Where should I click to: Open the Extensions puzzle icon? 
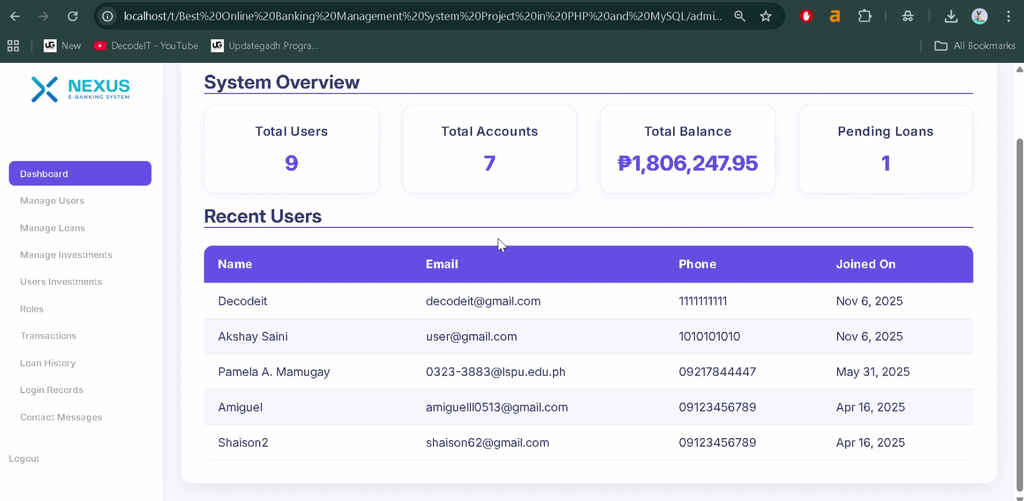pyautogui.click(x=865, y=16)
